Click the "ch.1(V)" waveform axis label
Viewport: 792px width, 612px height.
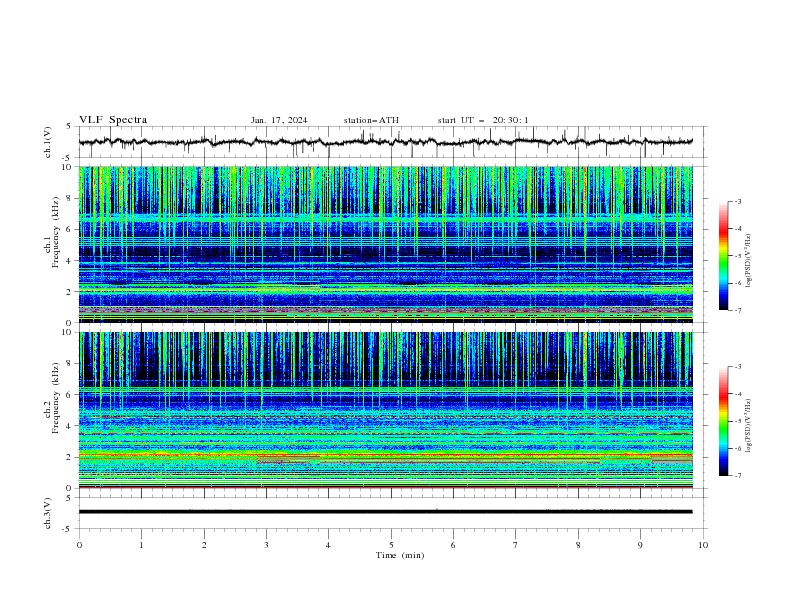pos(48,142)
